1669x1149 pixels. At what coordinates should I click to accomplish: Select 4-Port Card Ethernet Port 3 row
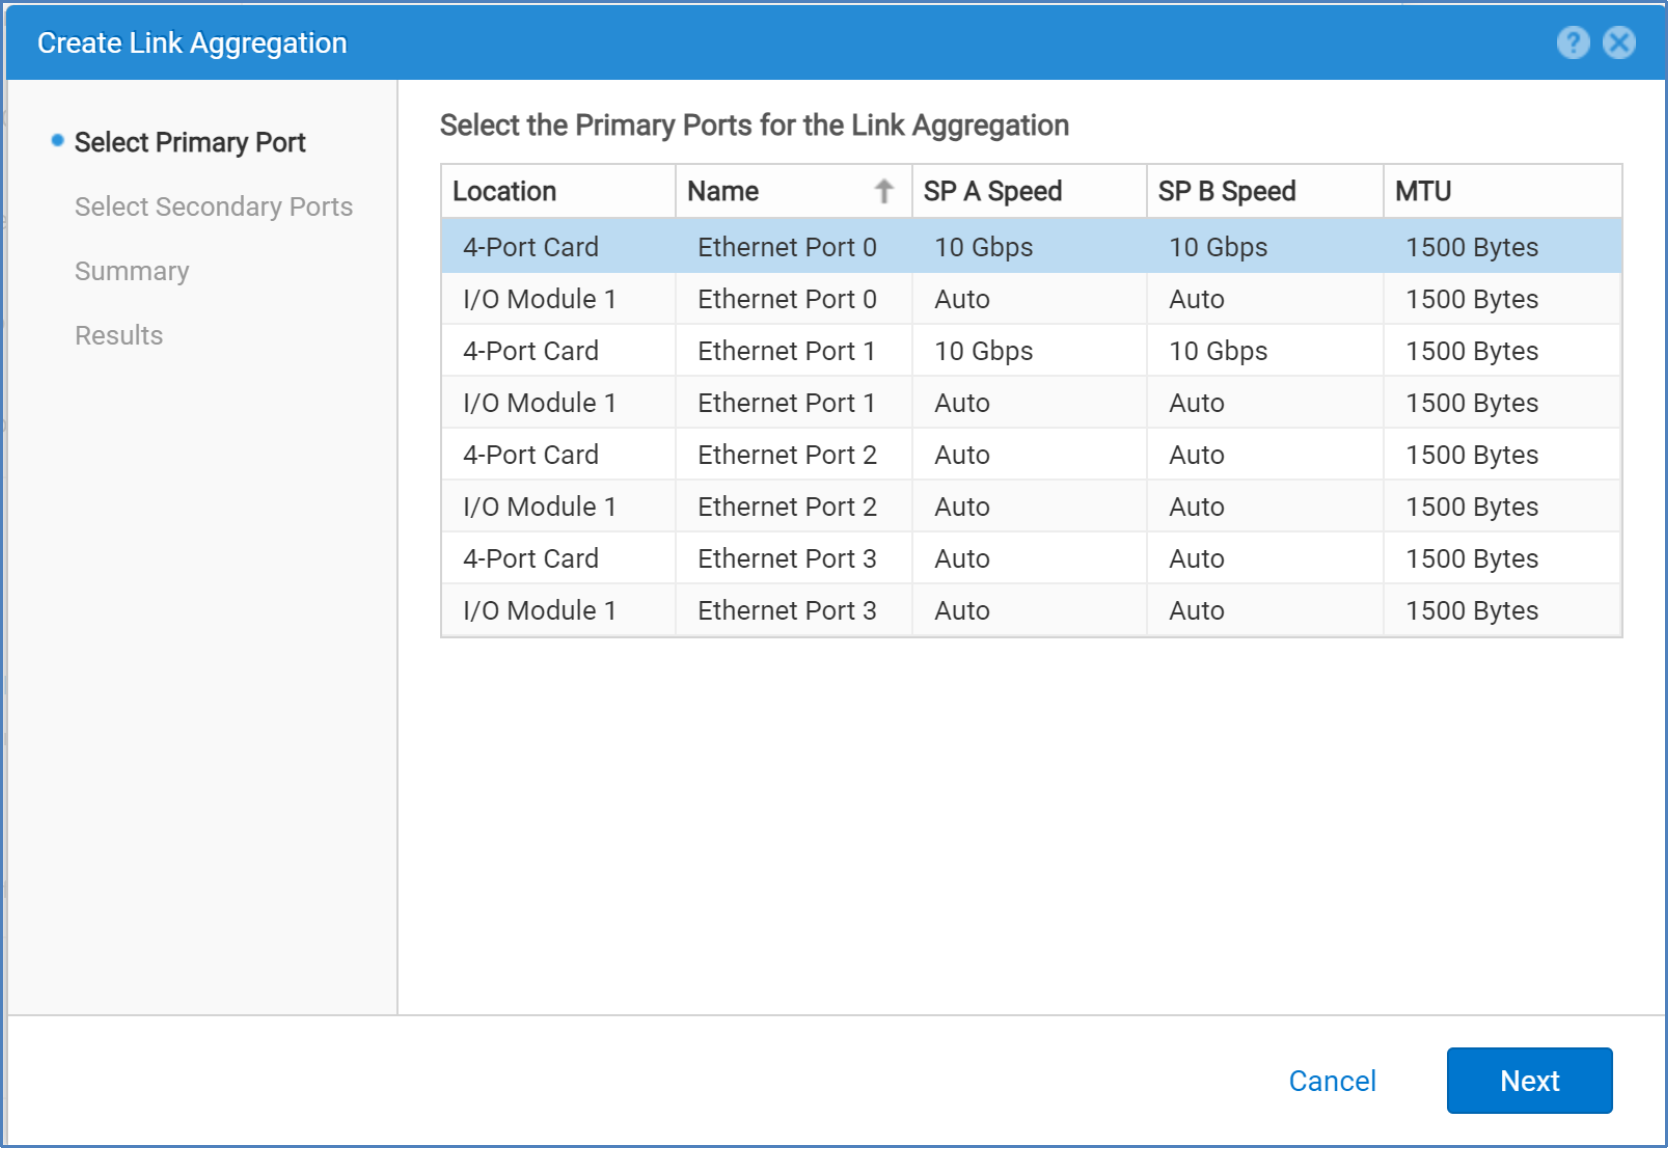(x=1031, y=559)
